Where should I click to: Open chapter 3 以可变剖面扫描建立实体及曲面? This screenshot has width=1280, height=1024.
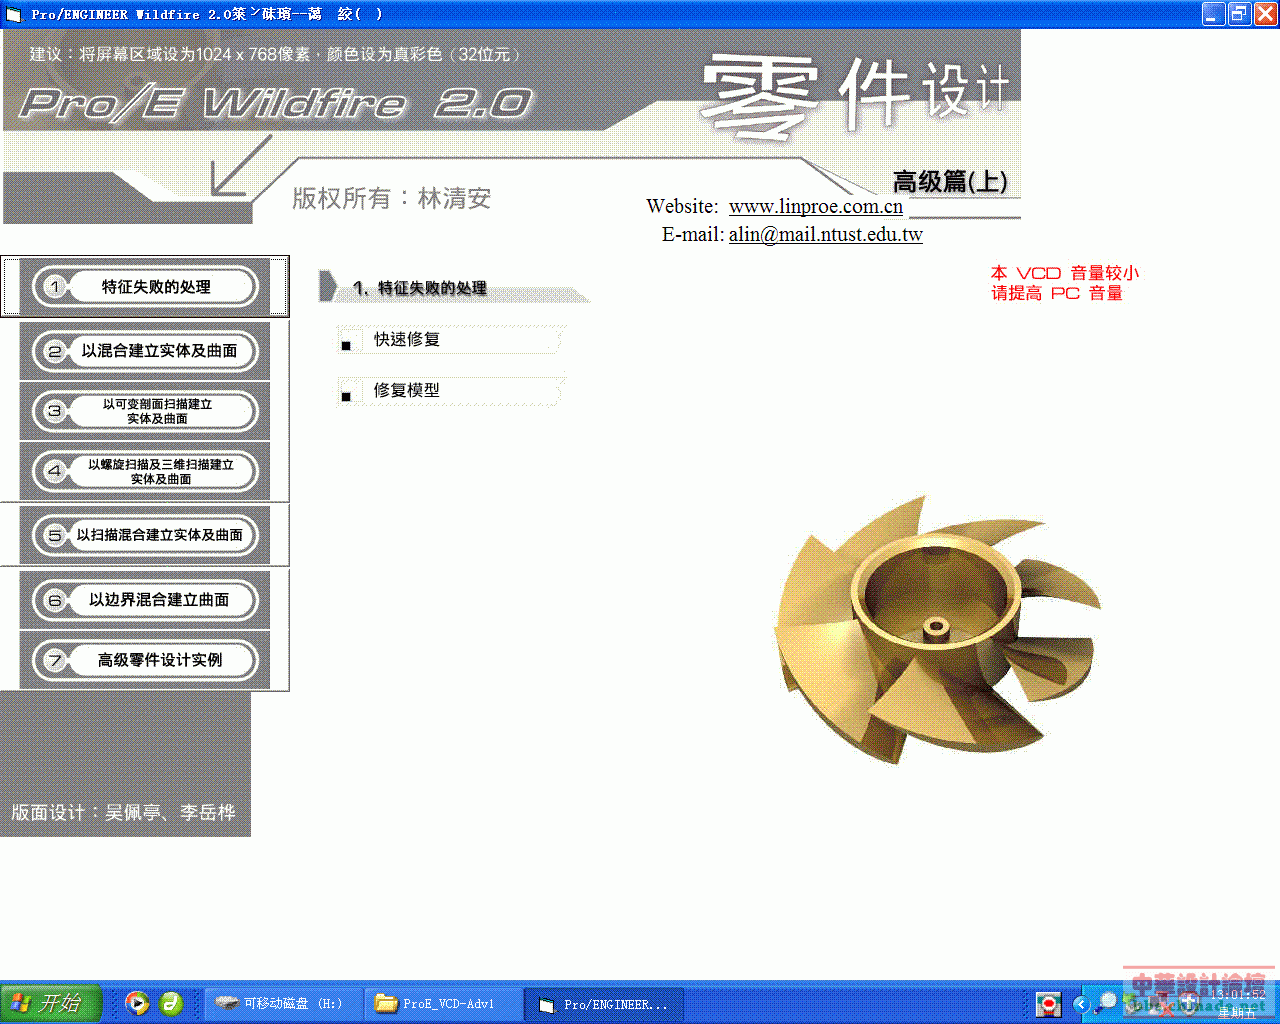click(145, 411)
